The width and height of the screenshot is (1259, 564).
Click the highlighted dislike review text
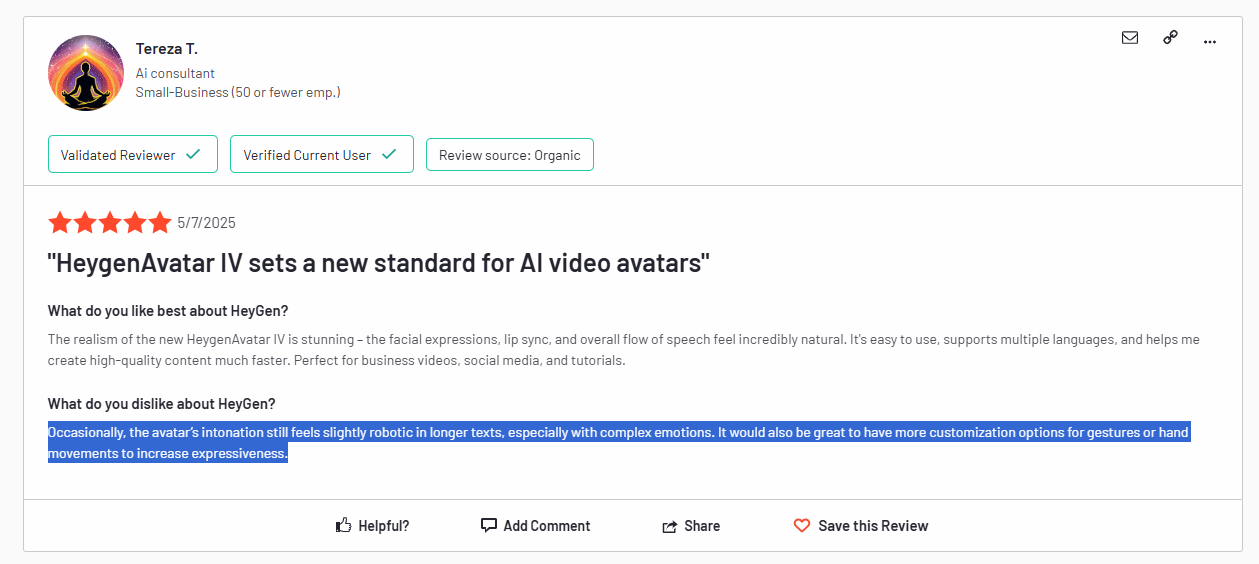[618, 433]
